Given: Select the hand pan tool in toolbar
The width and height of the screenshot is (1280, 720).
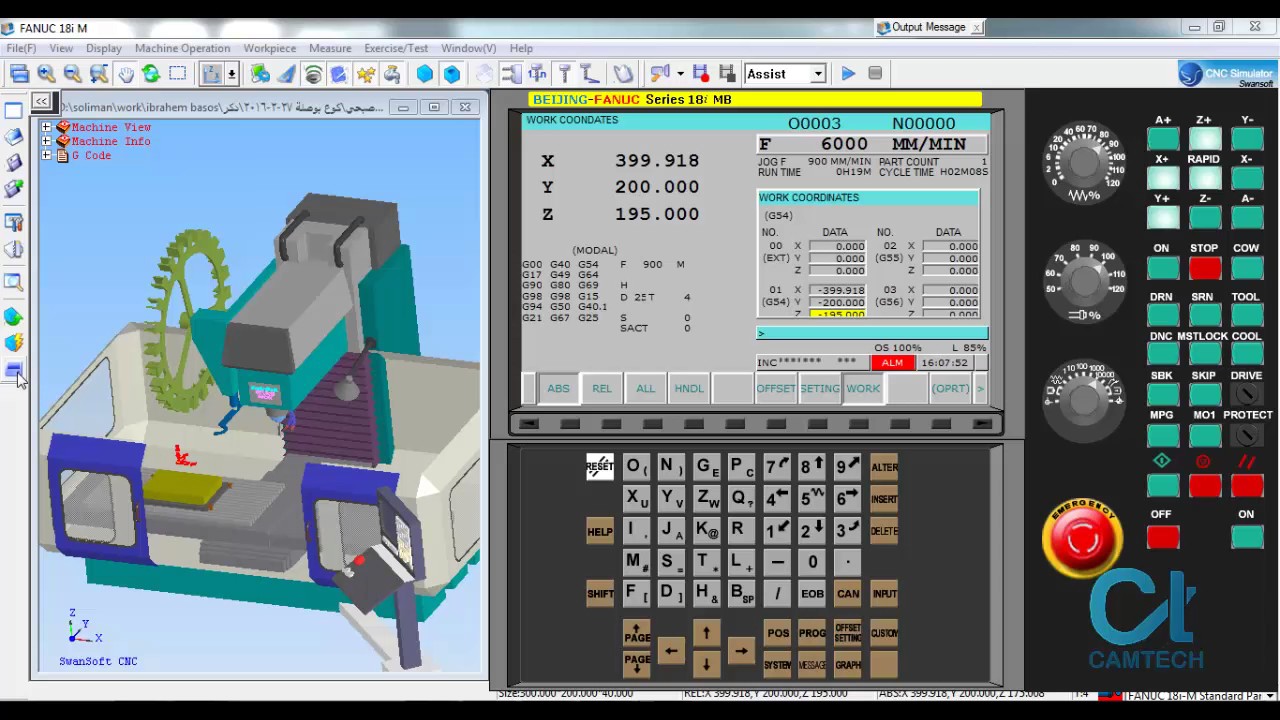Looking at the screenshot, I should (125, 74).
